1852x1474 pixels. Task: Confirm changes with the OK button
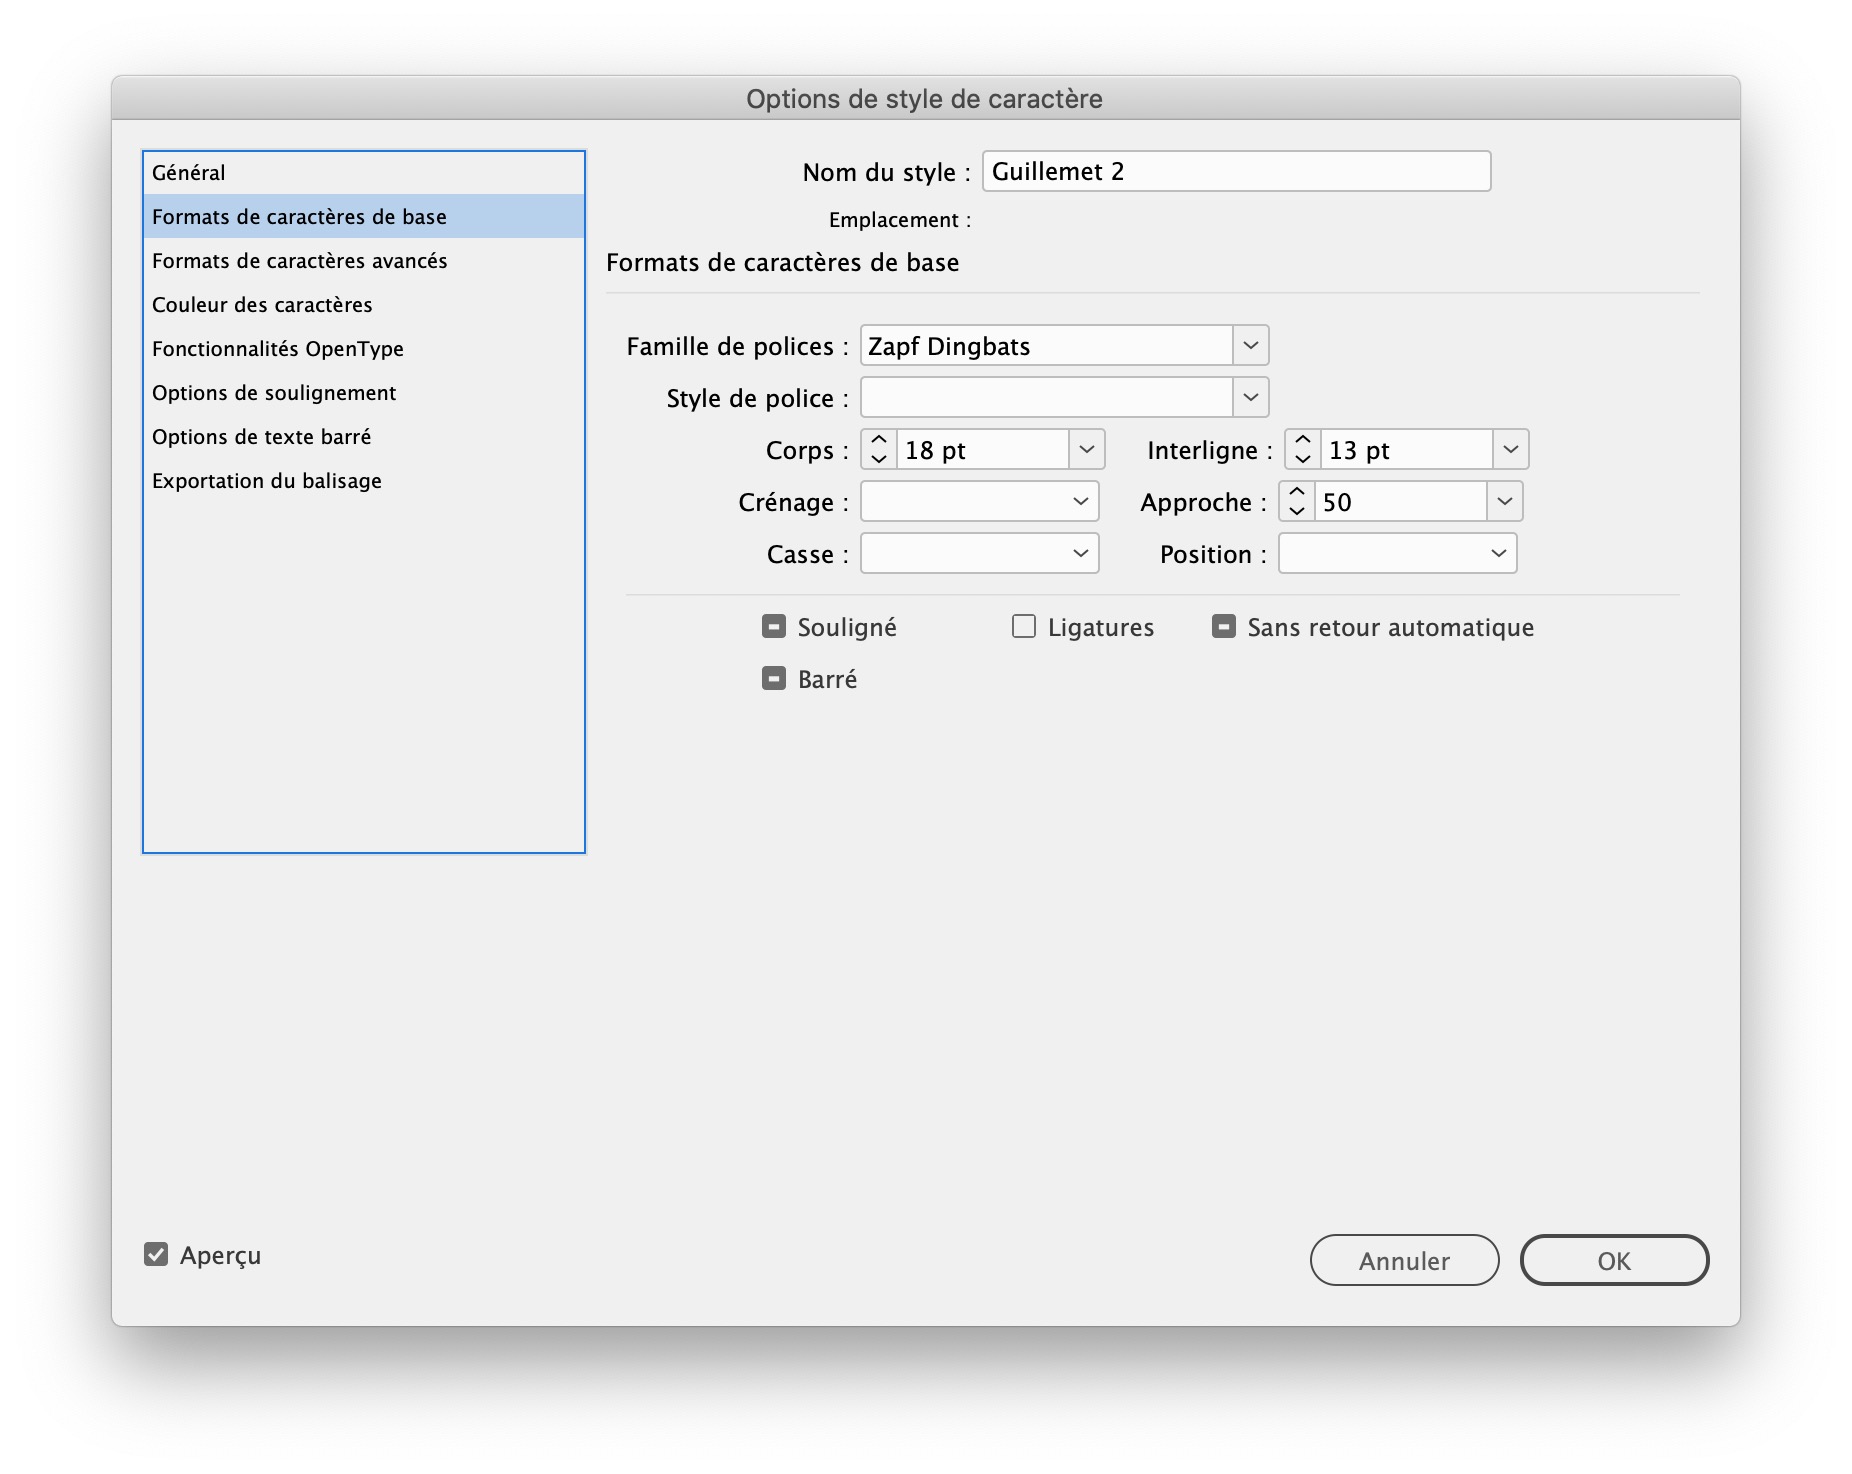click(1613, 1260)
